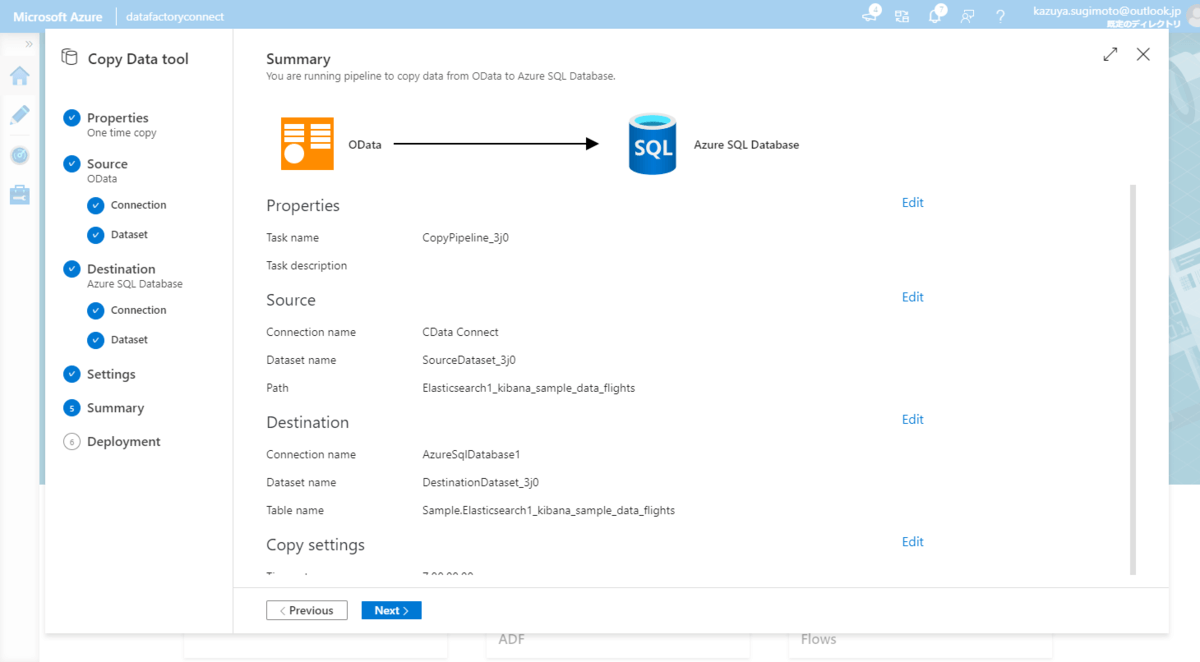1200x662 pixels.
Task: Open the Home icon in left sidebar
Action: [x=20, y=76]
